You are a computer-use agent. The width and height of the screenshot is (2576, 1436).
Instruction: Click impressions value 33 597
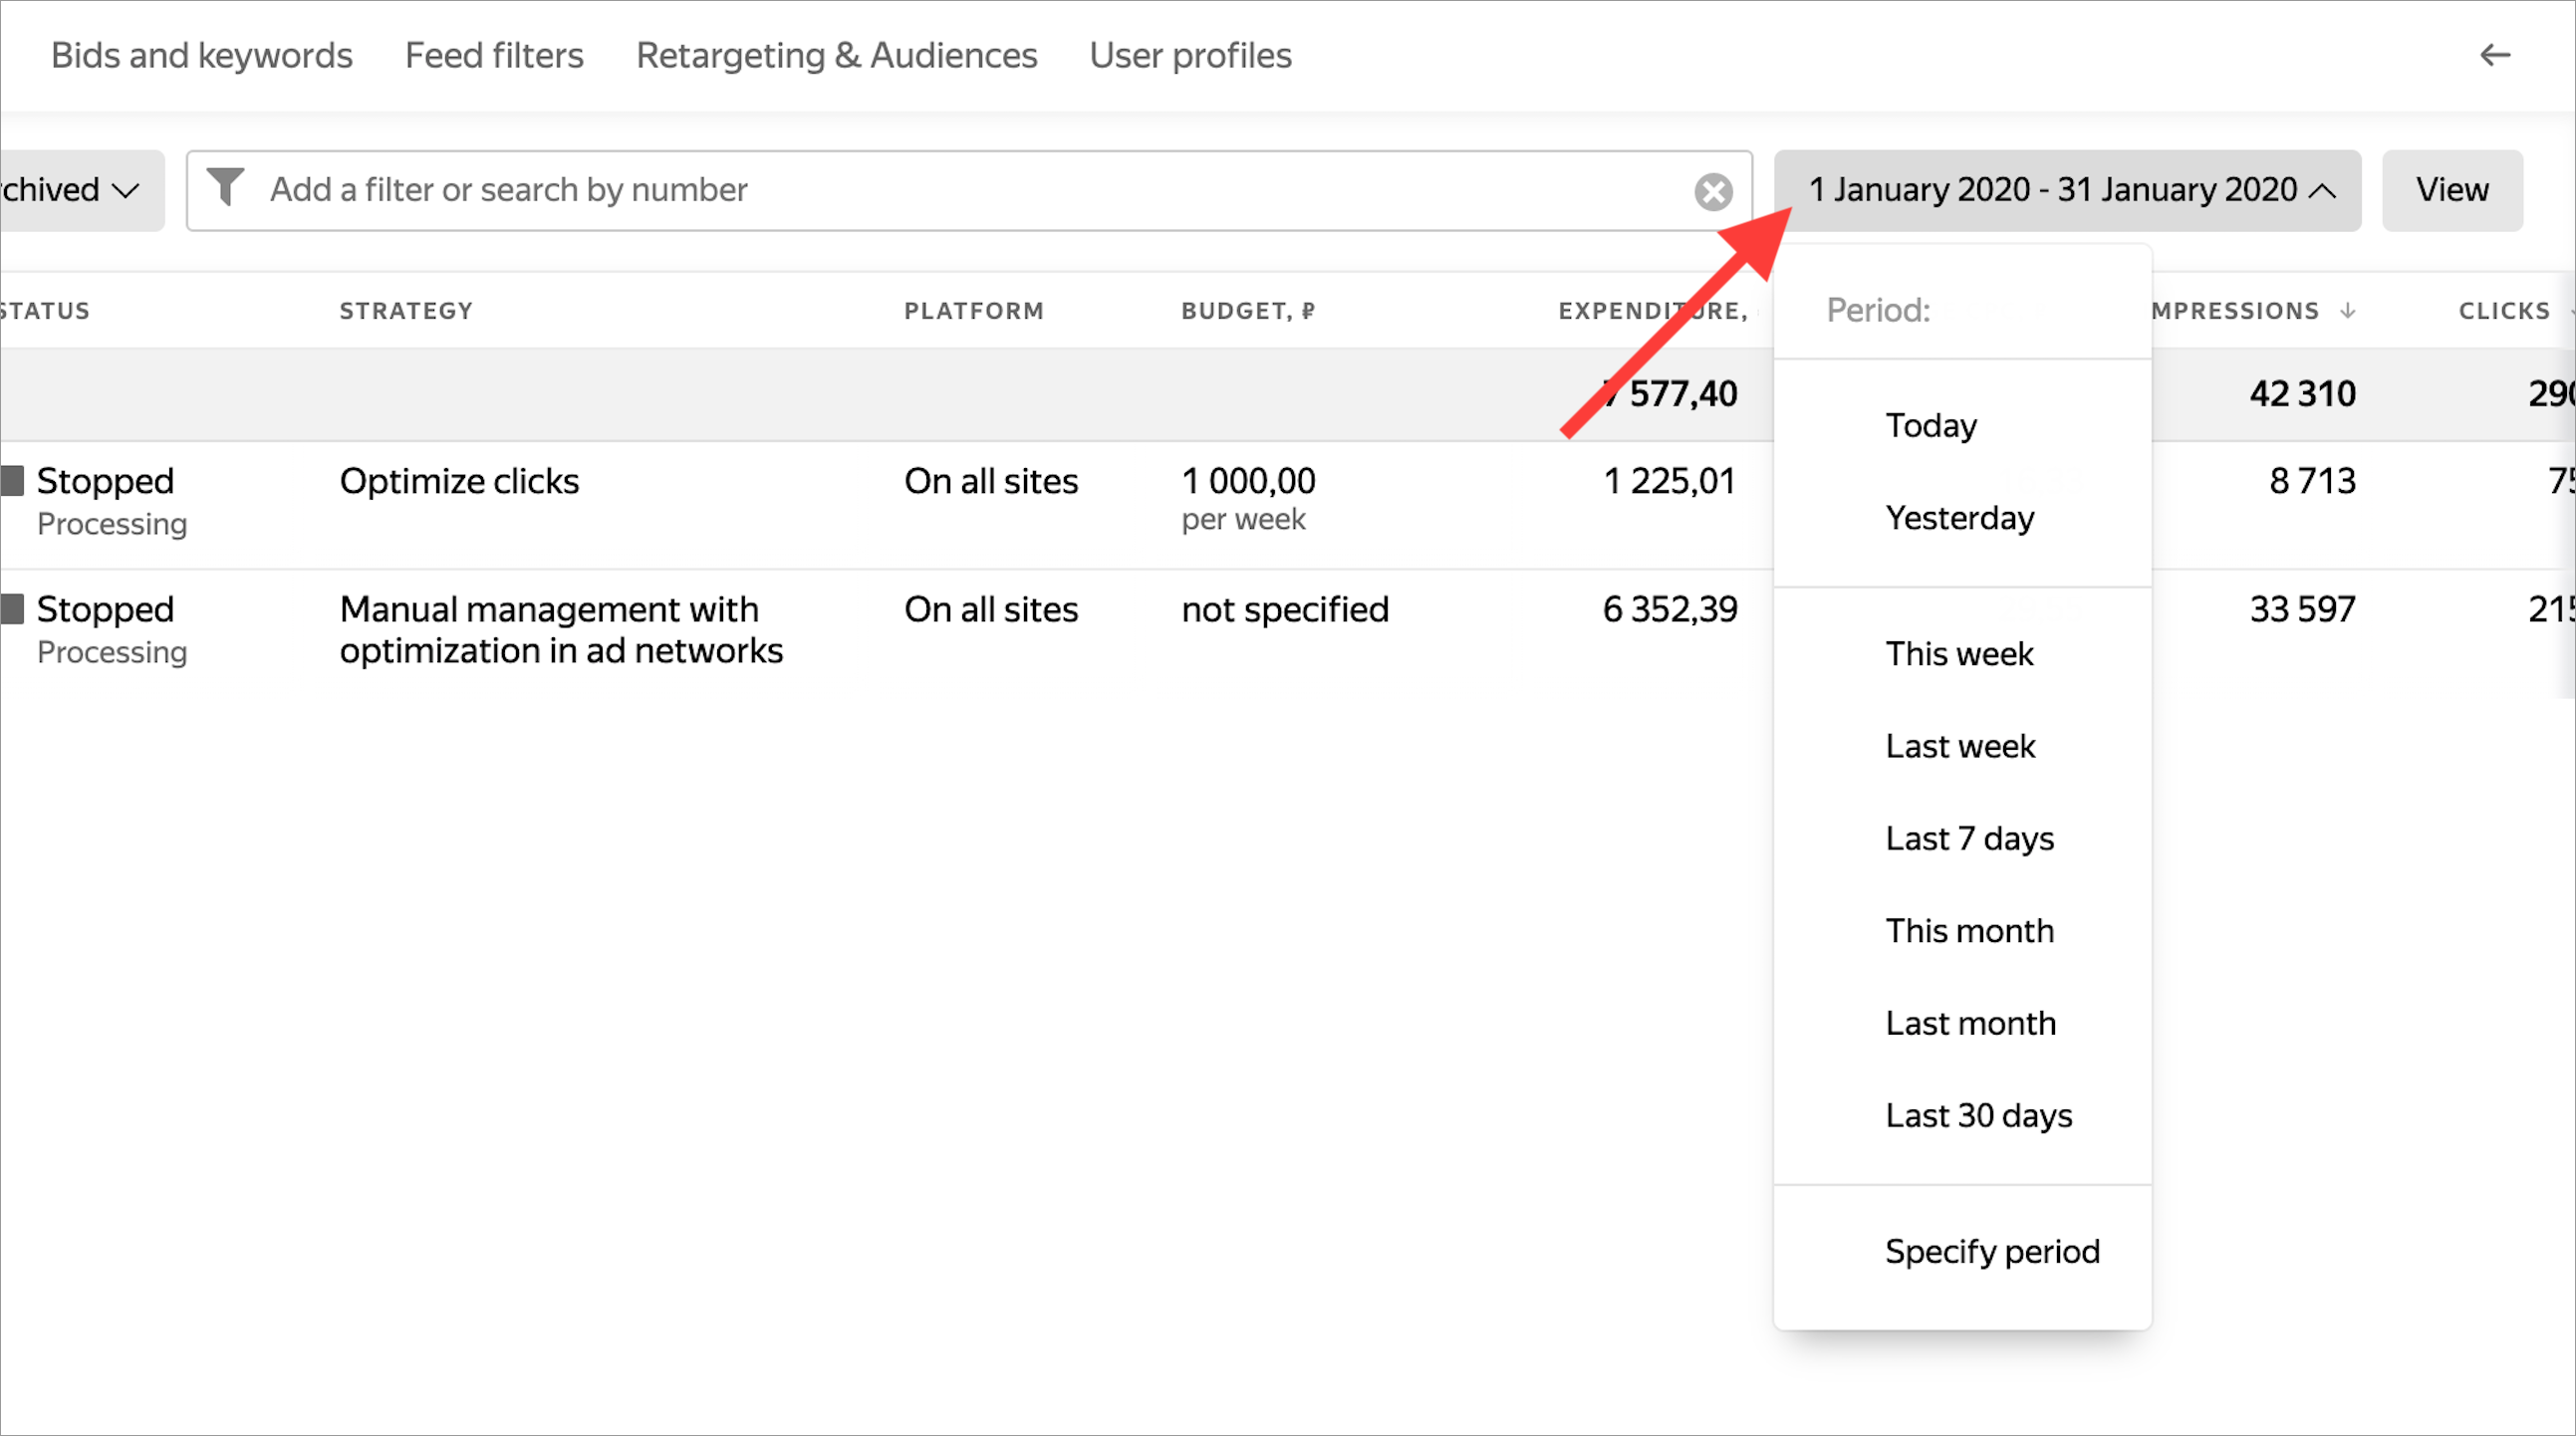tap(2302, 609)
